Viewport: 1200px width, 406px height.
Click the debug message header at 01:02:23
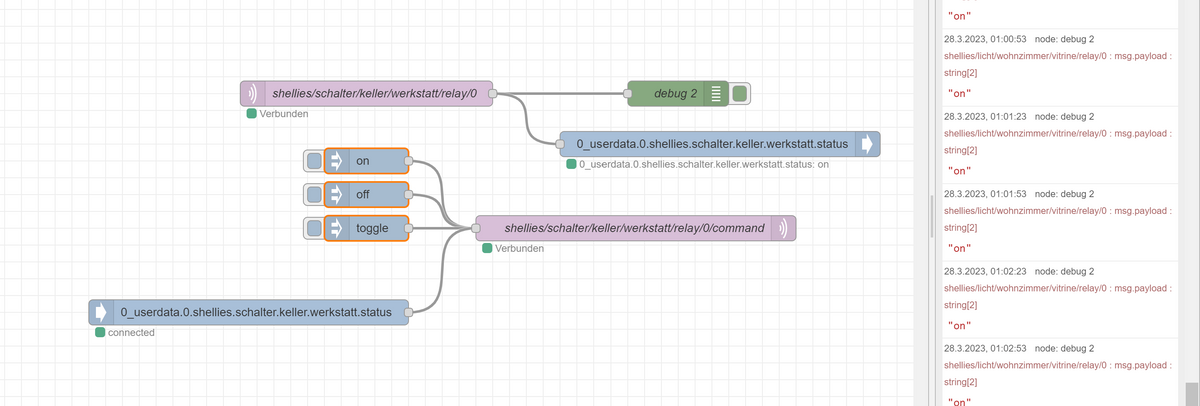[1019, 271]
